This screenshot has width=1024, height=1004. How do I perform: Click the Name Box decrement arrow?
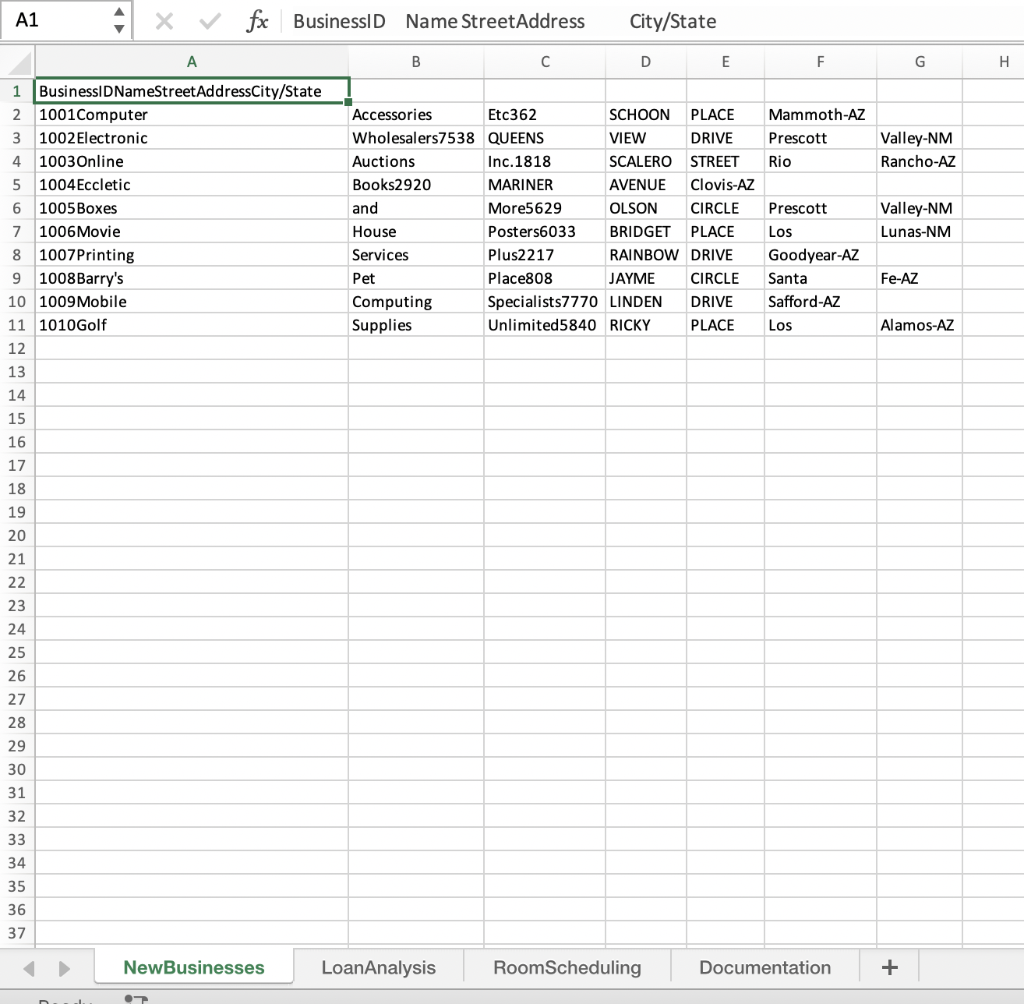tap(118, 27)
